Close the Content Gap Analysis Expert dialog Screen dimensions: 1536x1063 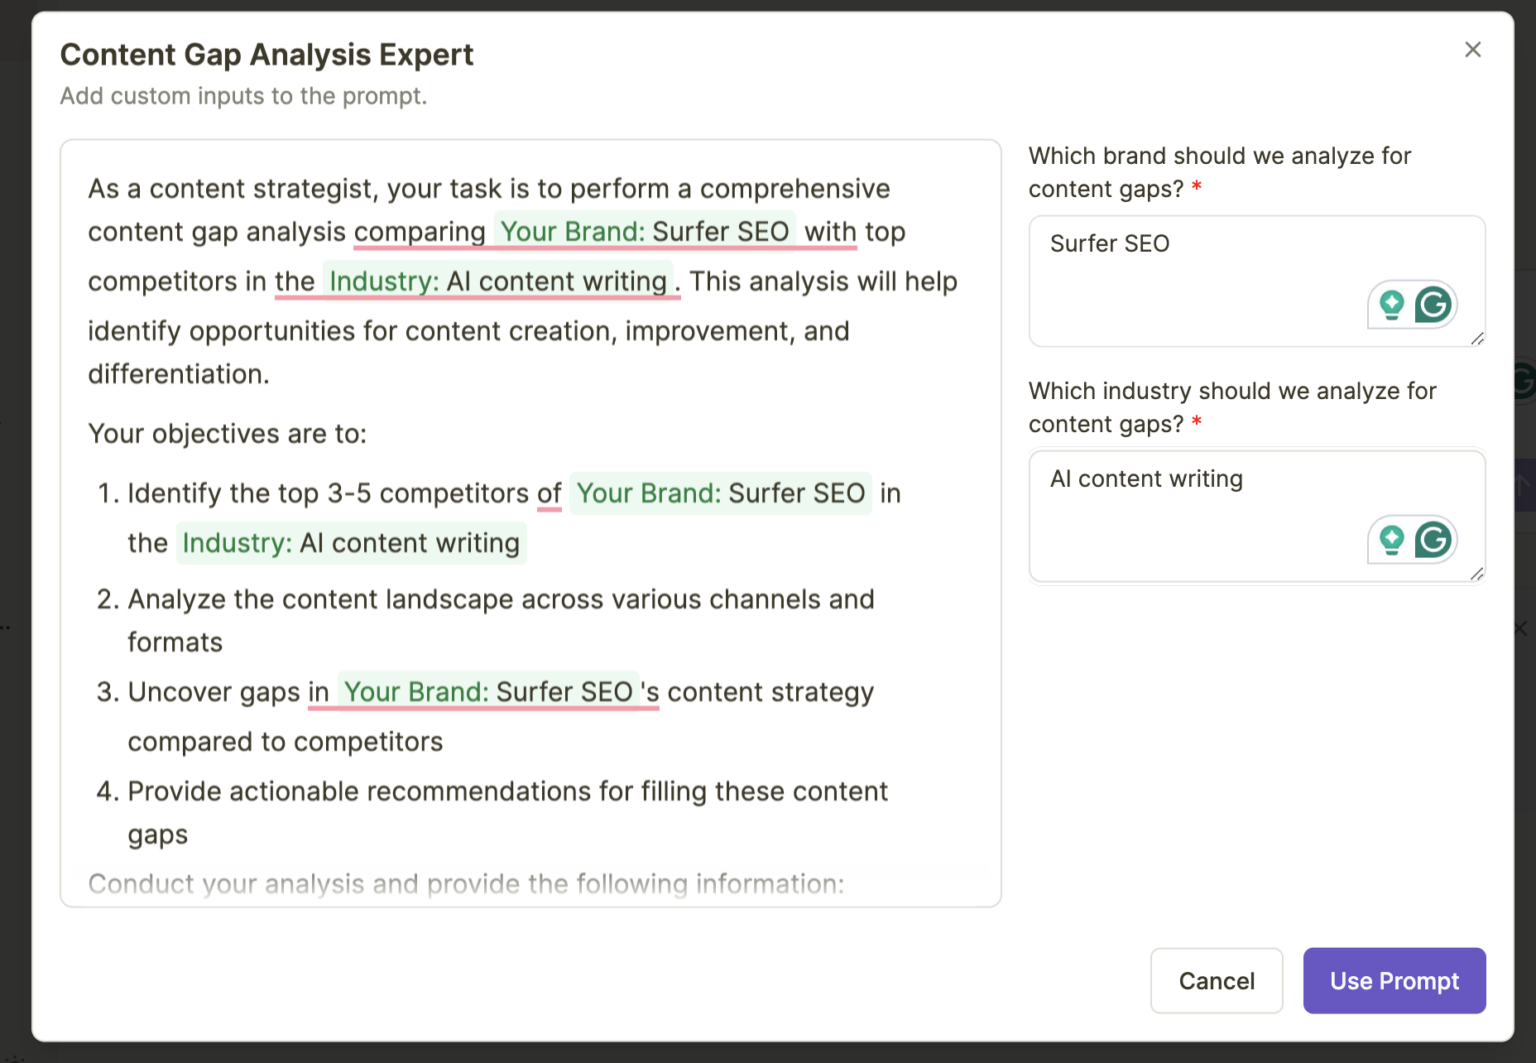(x=1472, y=49)
